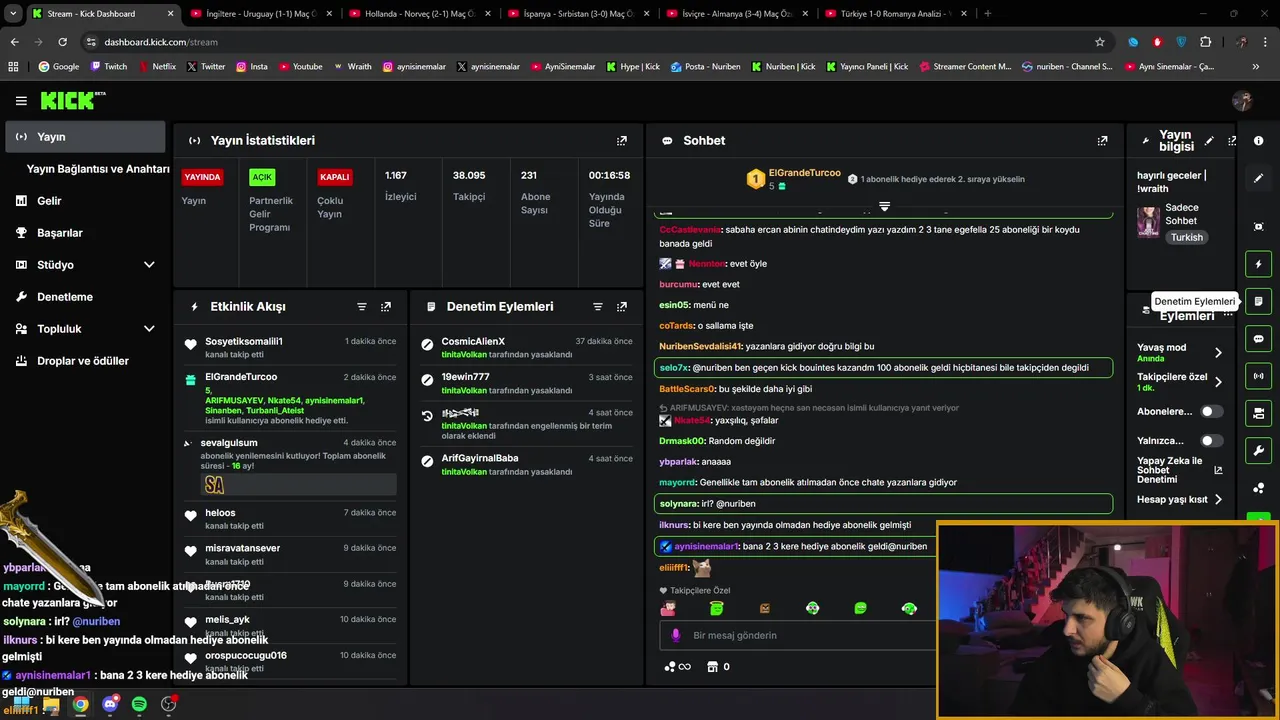
Task: Open the Twitch bookmark
Action: [109, 67]
